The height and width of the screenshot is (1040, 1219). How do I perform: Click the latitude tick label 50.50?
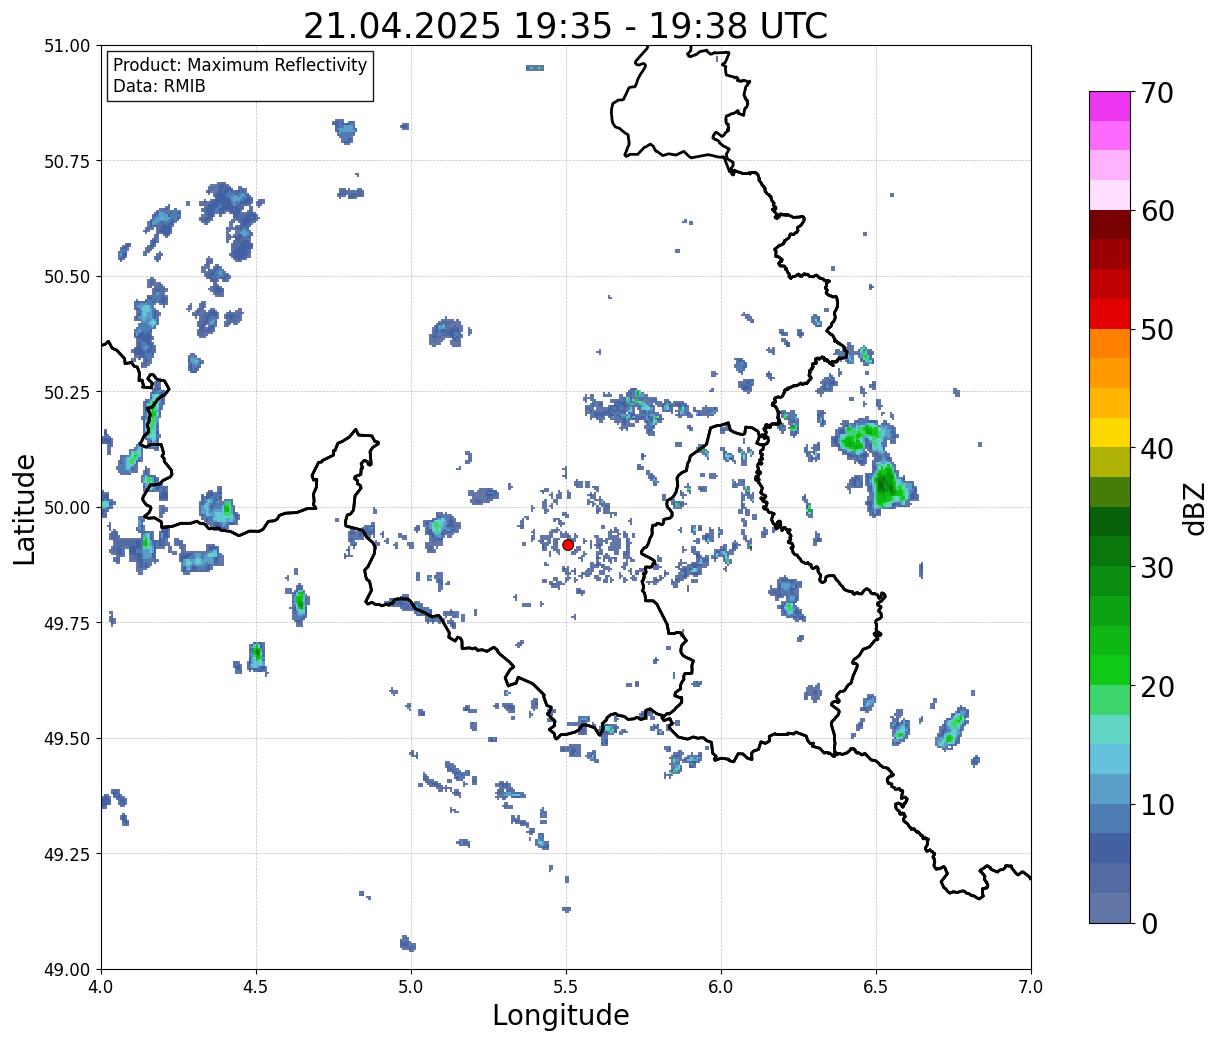click(x=67, y=277)
